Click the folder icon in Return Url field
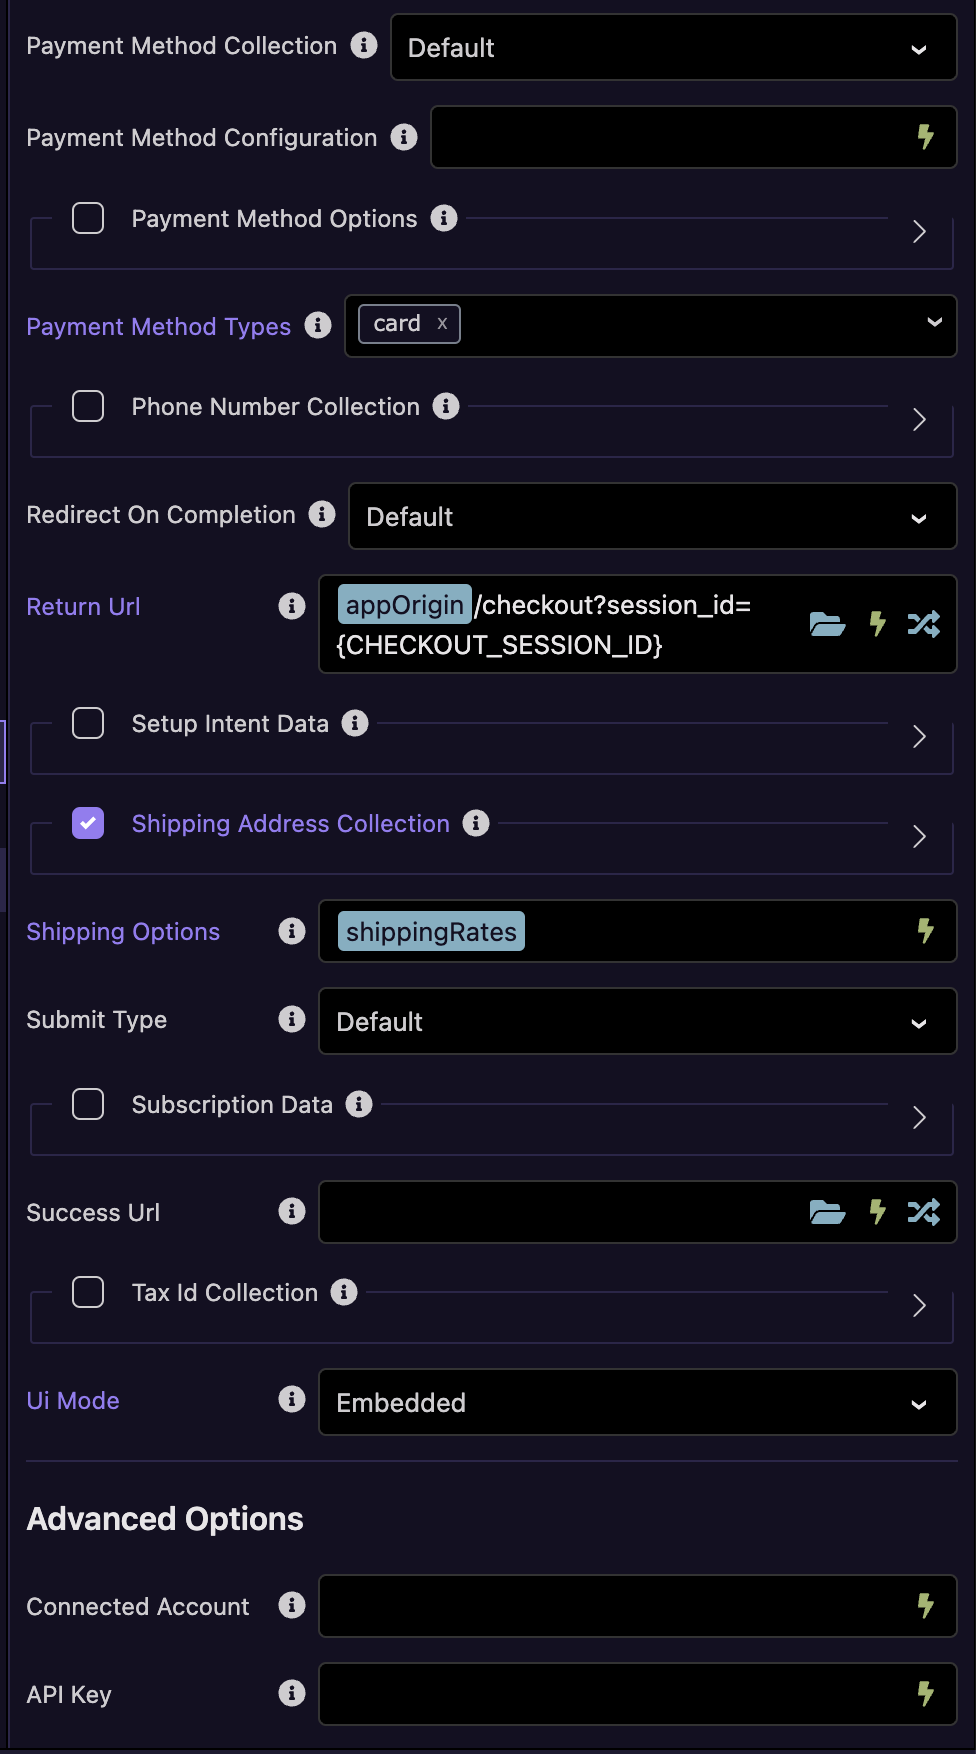Image resolution: width=976 pixels, height=1754 pixels. coord(827,624)
